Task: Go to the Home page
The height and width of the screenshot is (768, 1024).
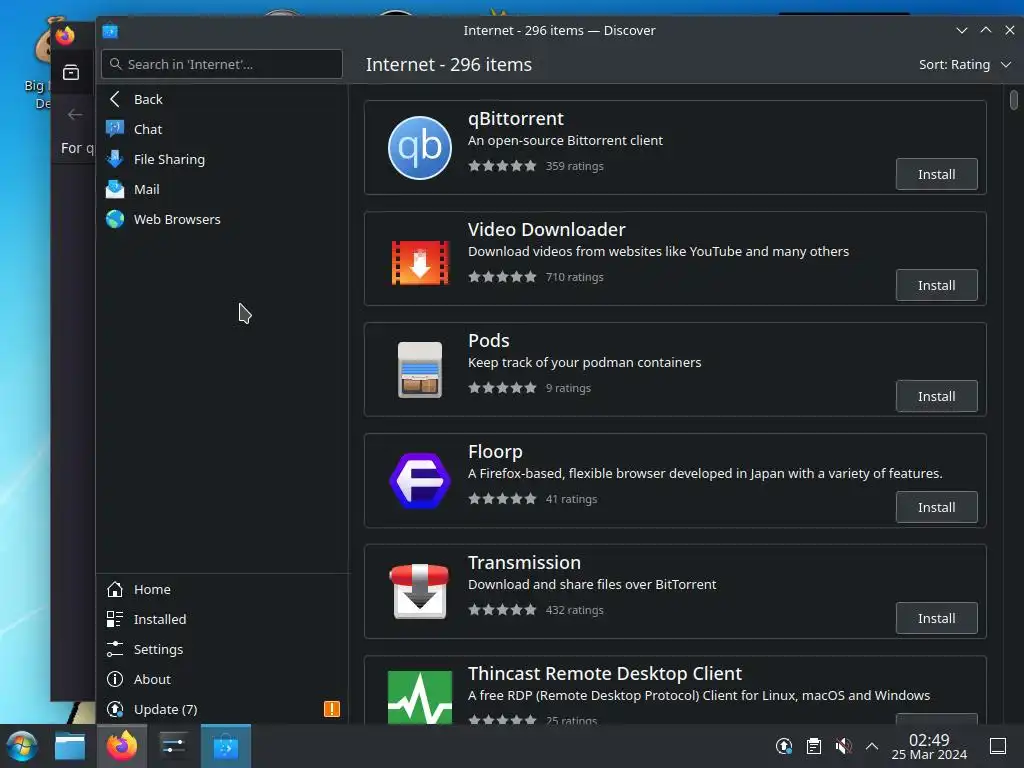Action: [x=222, y=589]
